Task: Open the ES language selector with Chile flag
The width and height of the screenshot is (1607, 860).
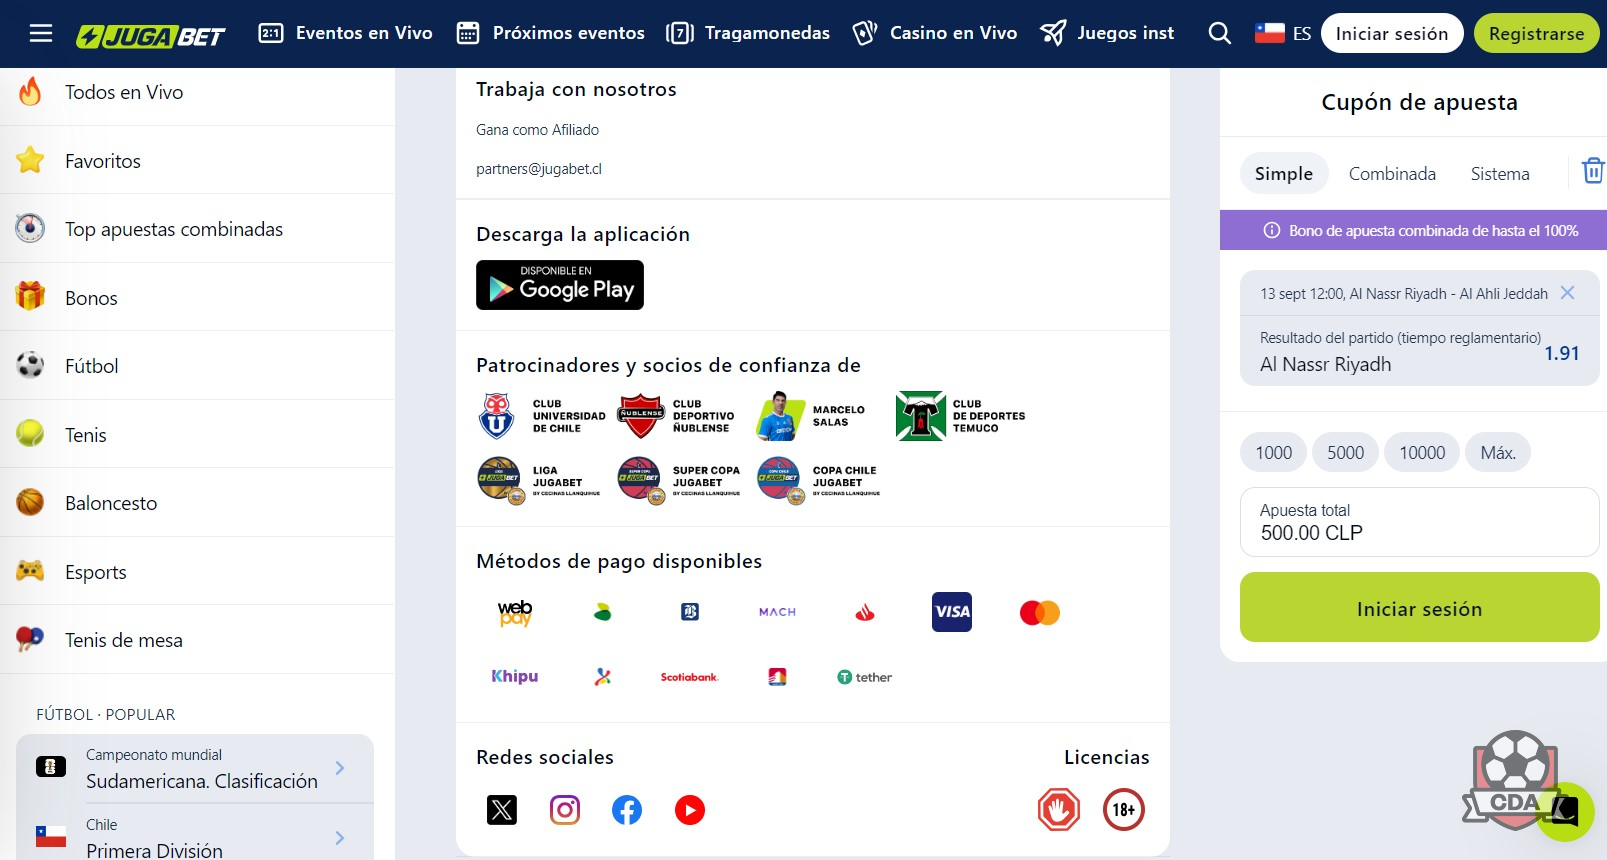Action: 1283,33
